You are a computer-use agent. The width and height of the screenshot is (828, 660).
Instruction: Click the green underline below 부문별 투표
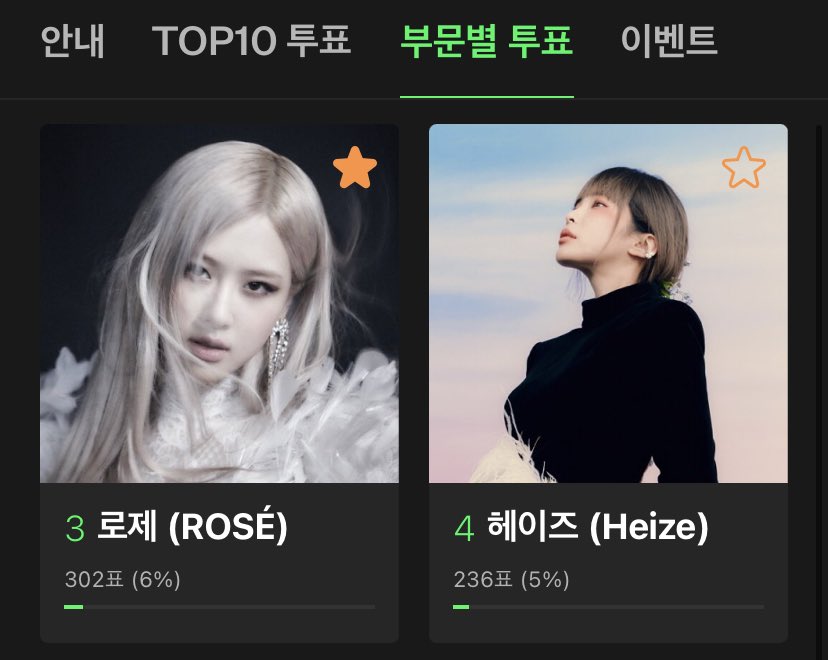tap(487, 97)
